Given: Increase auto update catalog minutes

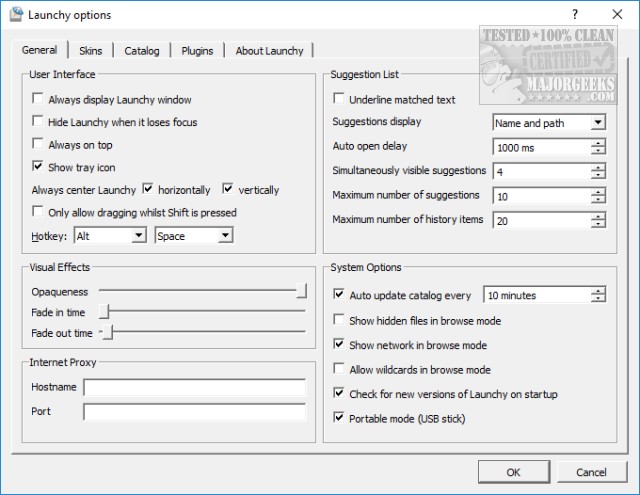Looking at the screenshot, I should pos(598,291).
